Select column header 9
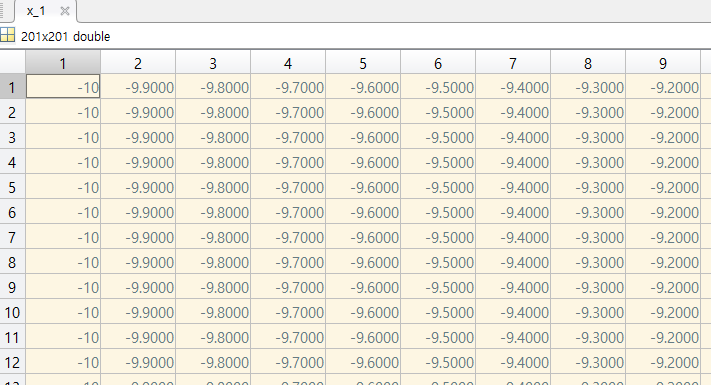This screenshot has height=385, width=711. pyautogui.click(x=663, y=63)
